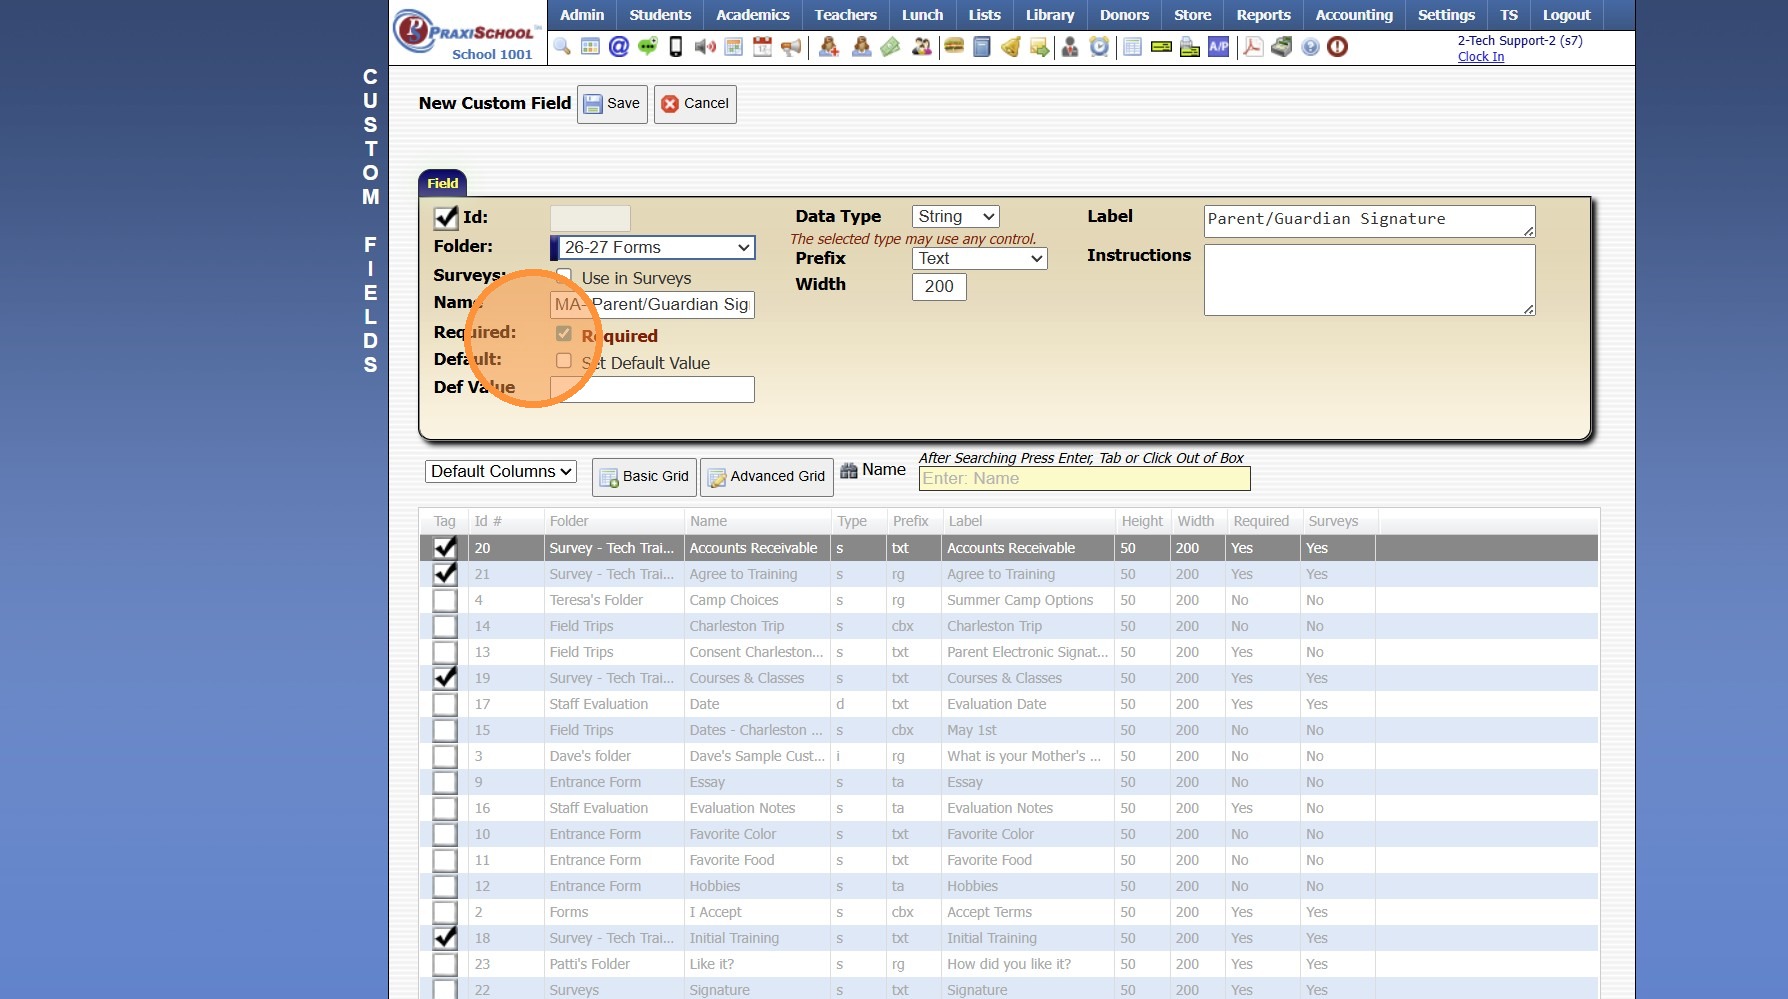Open the Default Columns dropdown
This screenshot has height=999, width=1788.
coord(500,472)
